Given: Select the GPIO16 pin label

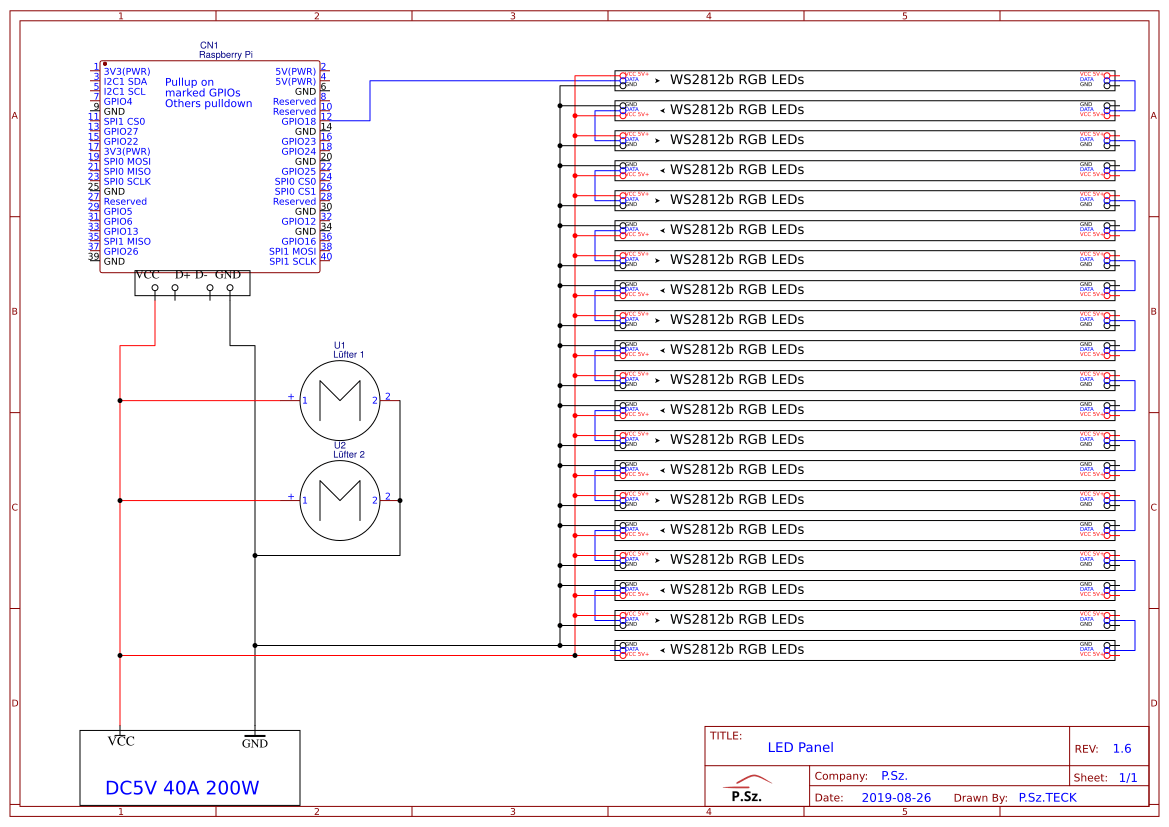Looking at the screenshot, I should pyautogui.click(x=298, y=242).
